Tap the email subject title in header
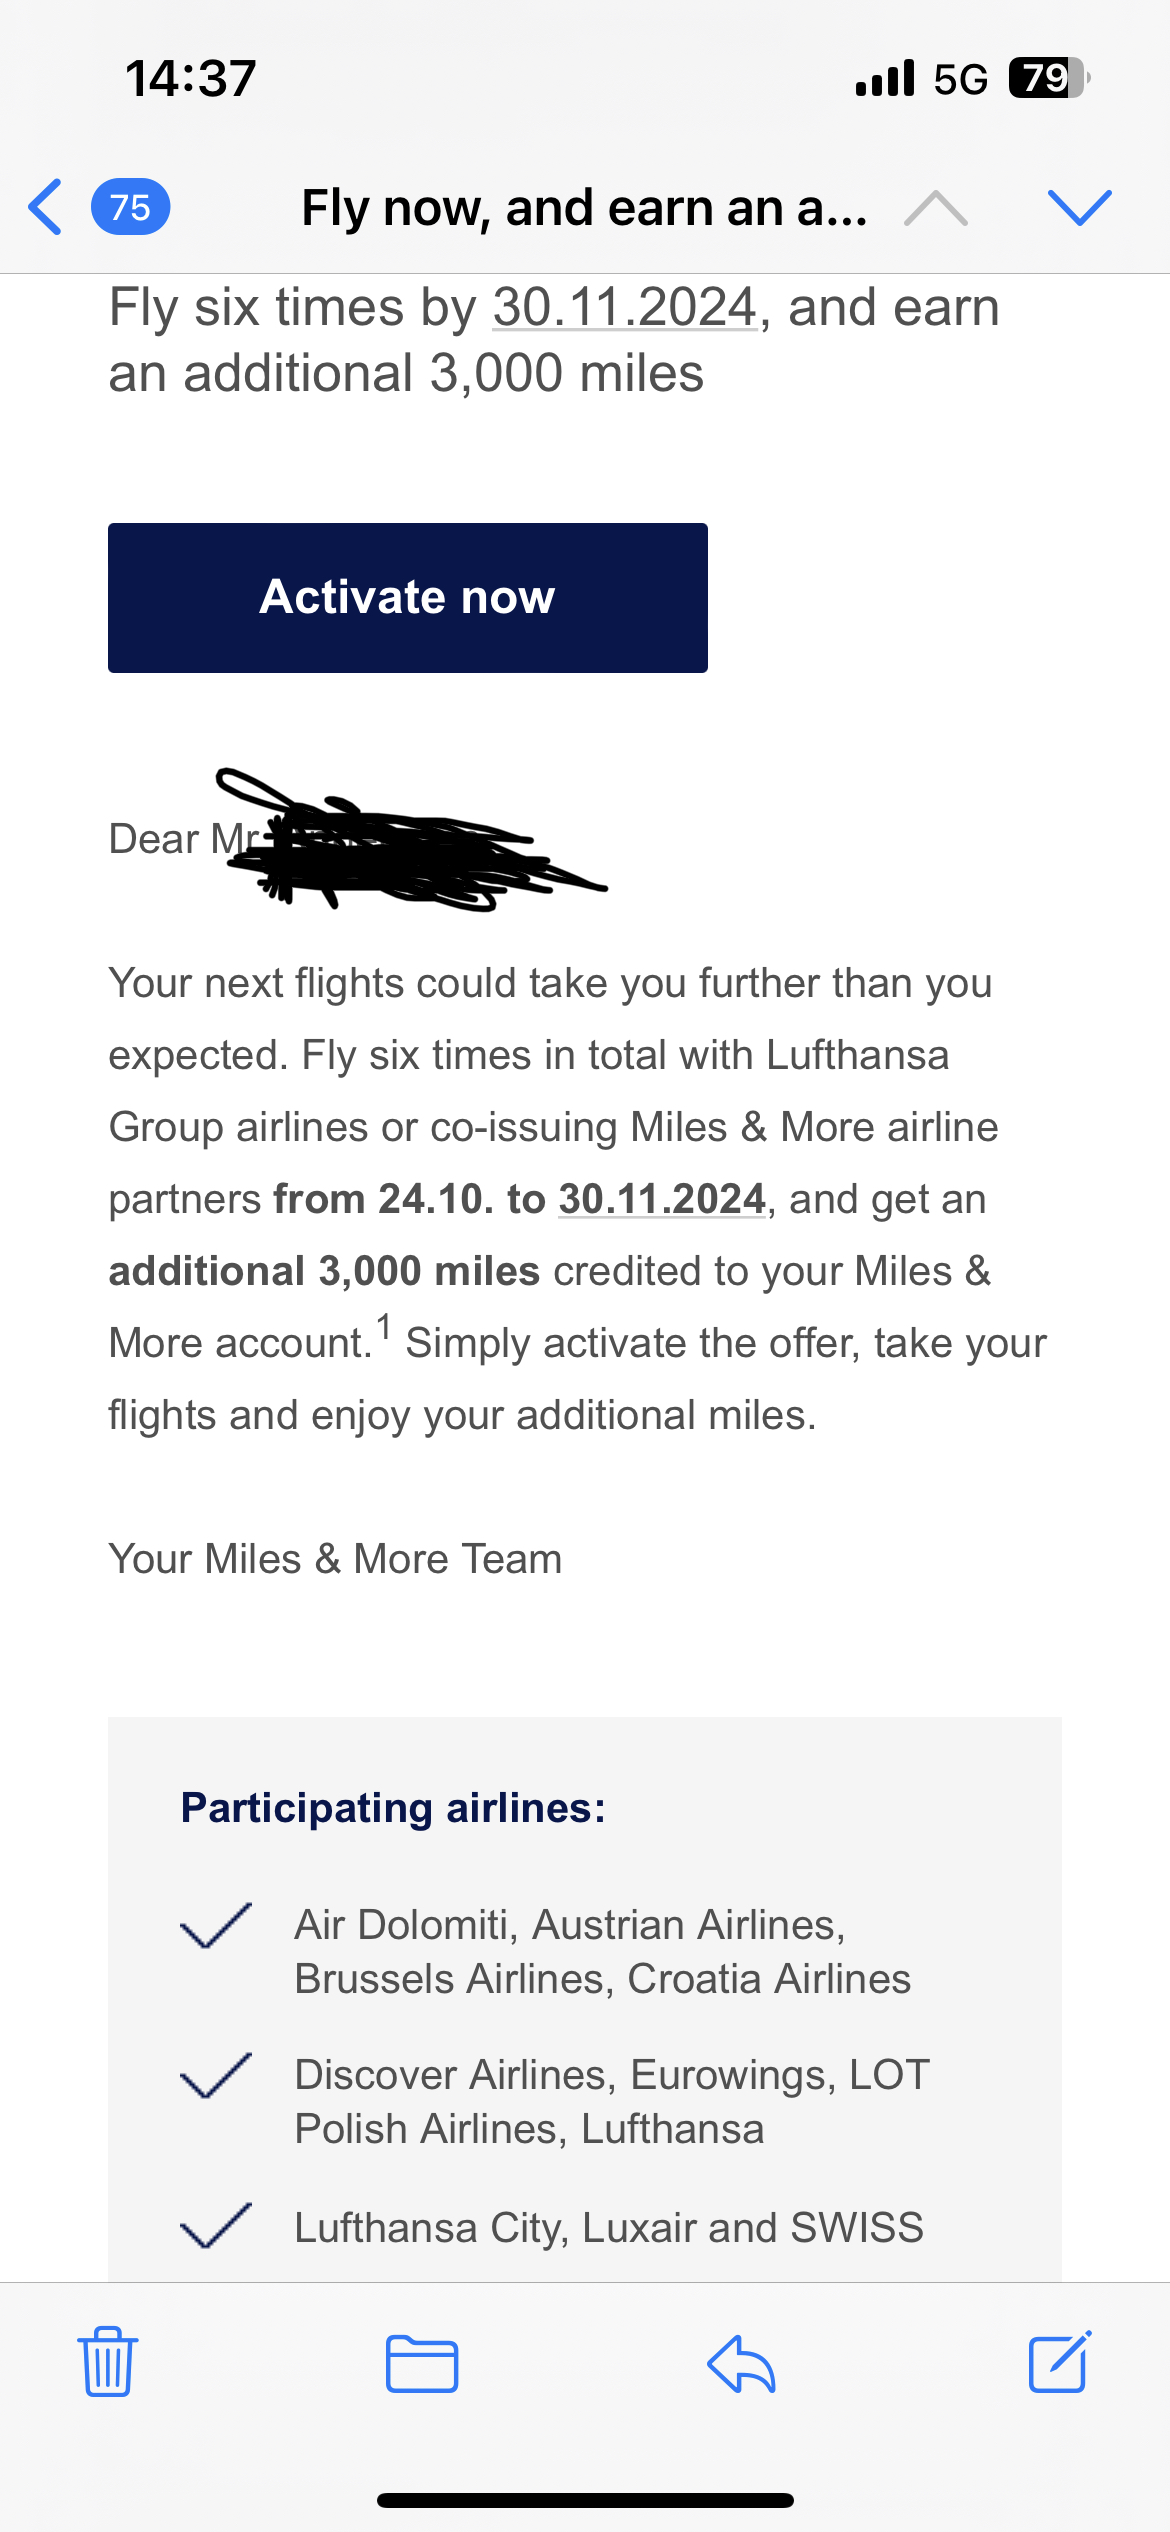Viewport: 1170px width, 2532px height. click(584, 208)
